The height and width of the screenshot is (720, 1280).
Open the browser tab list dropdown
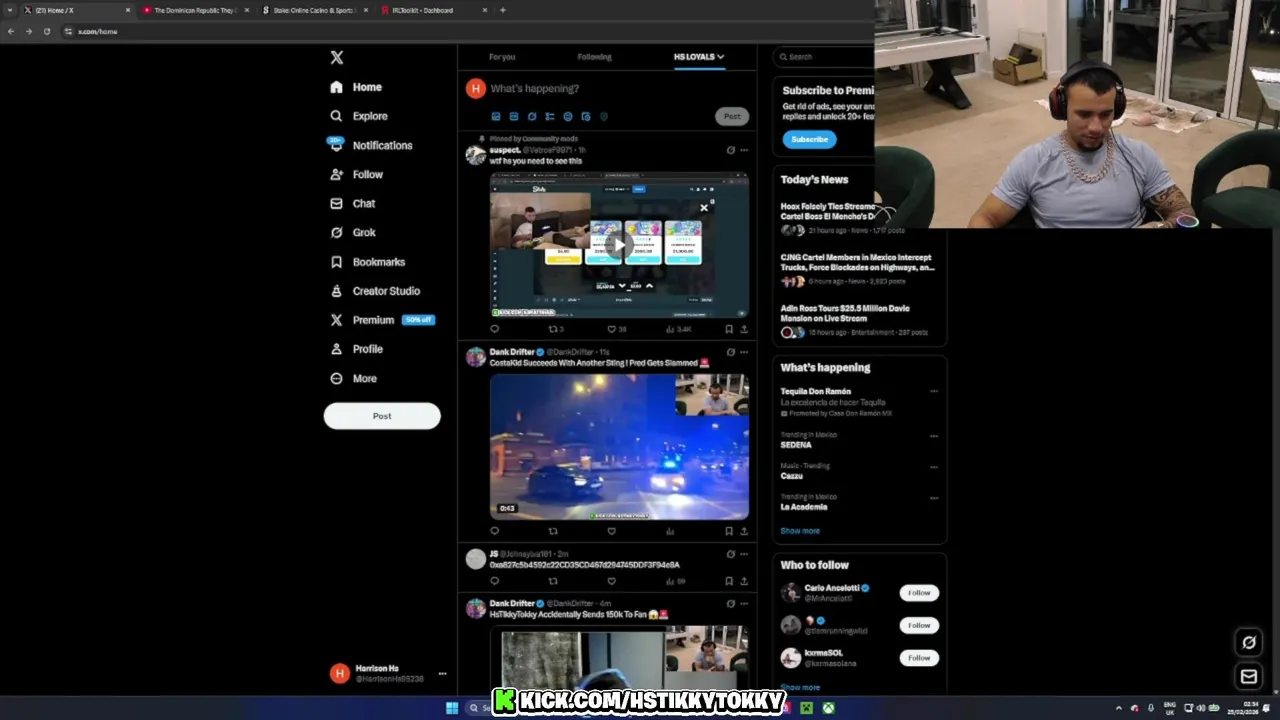(10, 10)
